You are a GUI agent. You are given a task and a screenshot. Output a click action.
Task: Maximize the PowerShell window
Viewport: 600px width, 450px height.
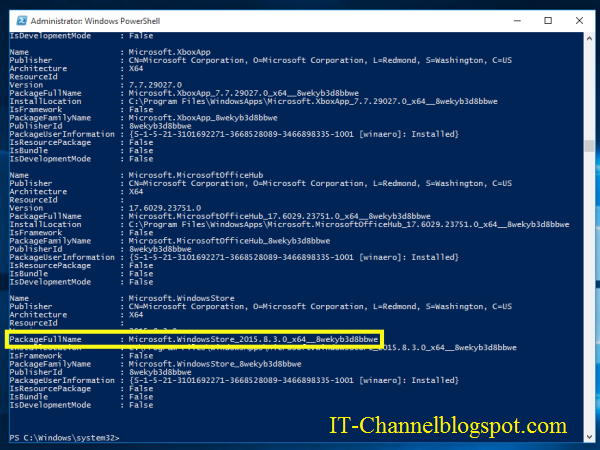[x=548, y=21]
